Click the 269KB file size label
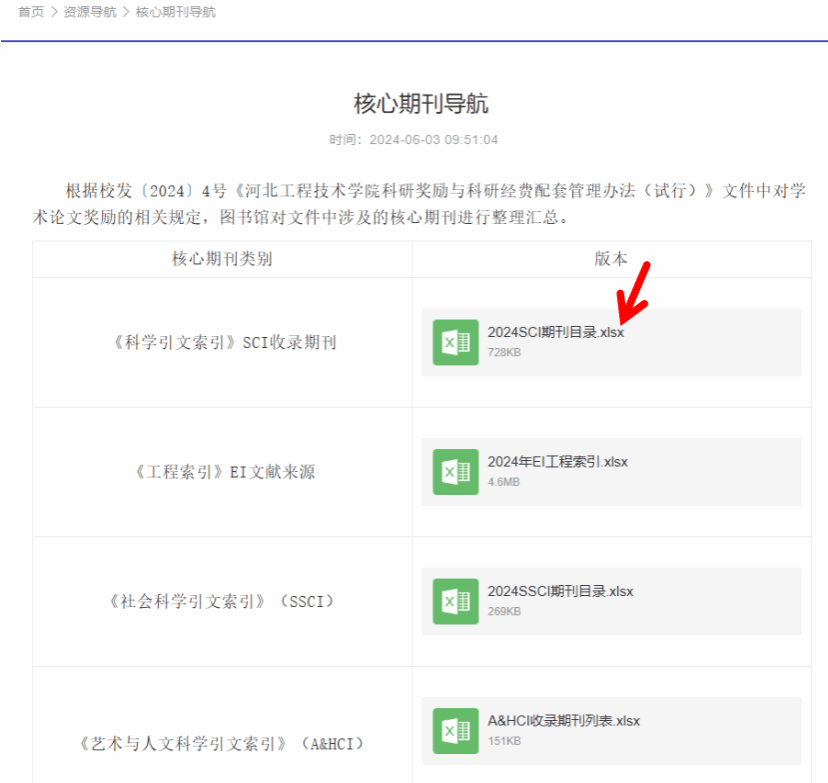This screenshot has height=783, width=828. point(504,611)
